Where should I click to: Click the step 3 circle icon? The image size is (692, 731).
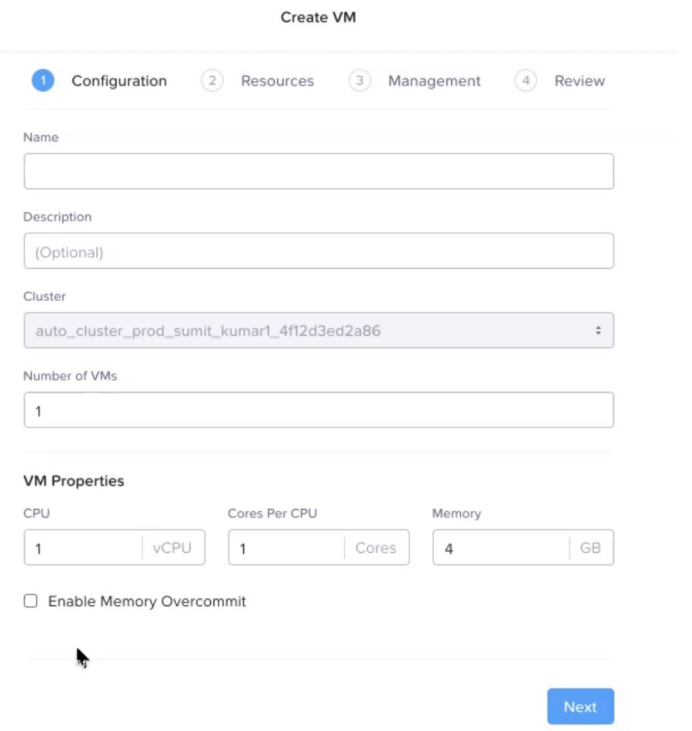360,81
